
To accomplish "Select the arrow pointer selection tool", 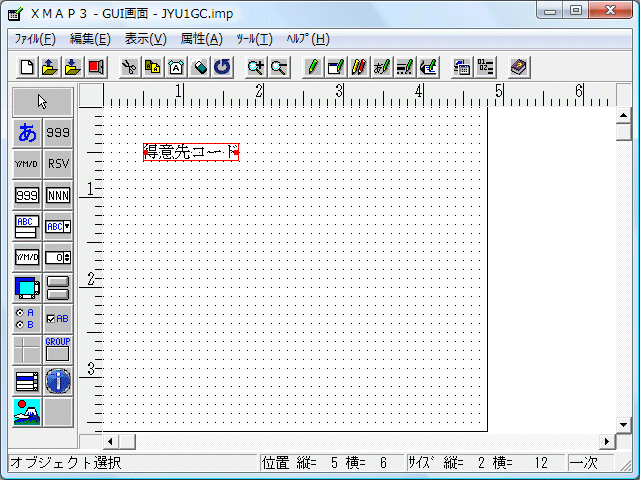I will pos(42,102).
